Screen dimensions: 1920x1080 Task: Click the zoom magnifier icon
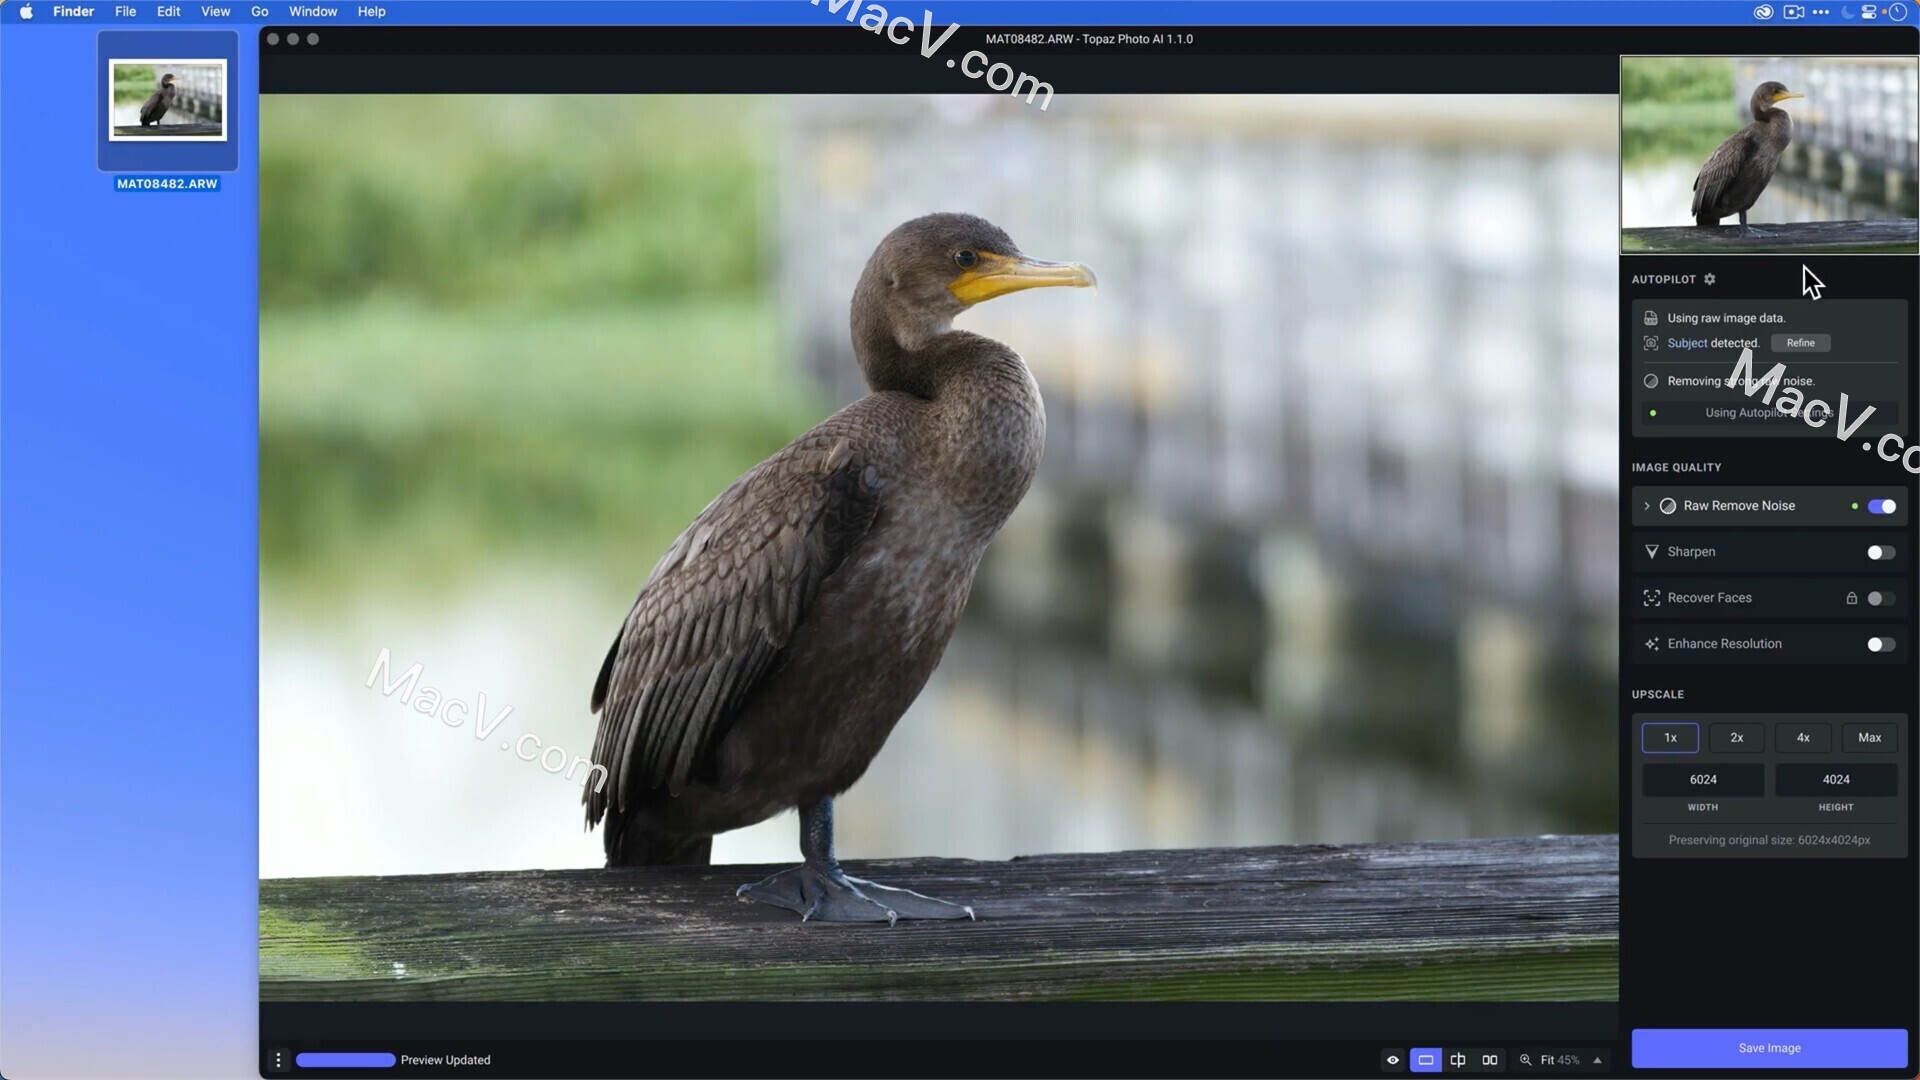tap(1525, 1060)
